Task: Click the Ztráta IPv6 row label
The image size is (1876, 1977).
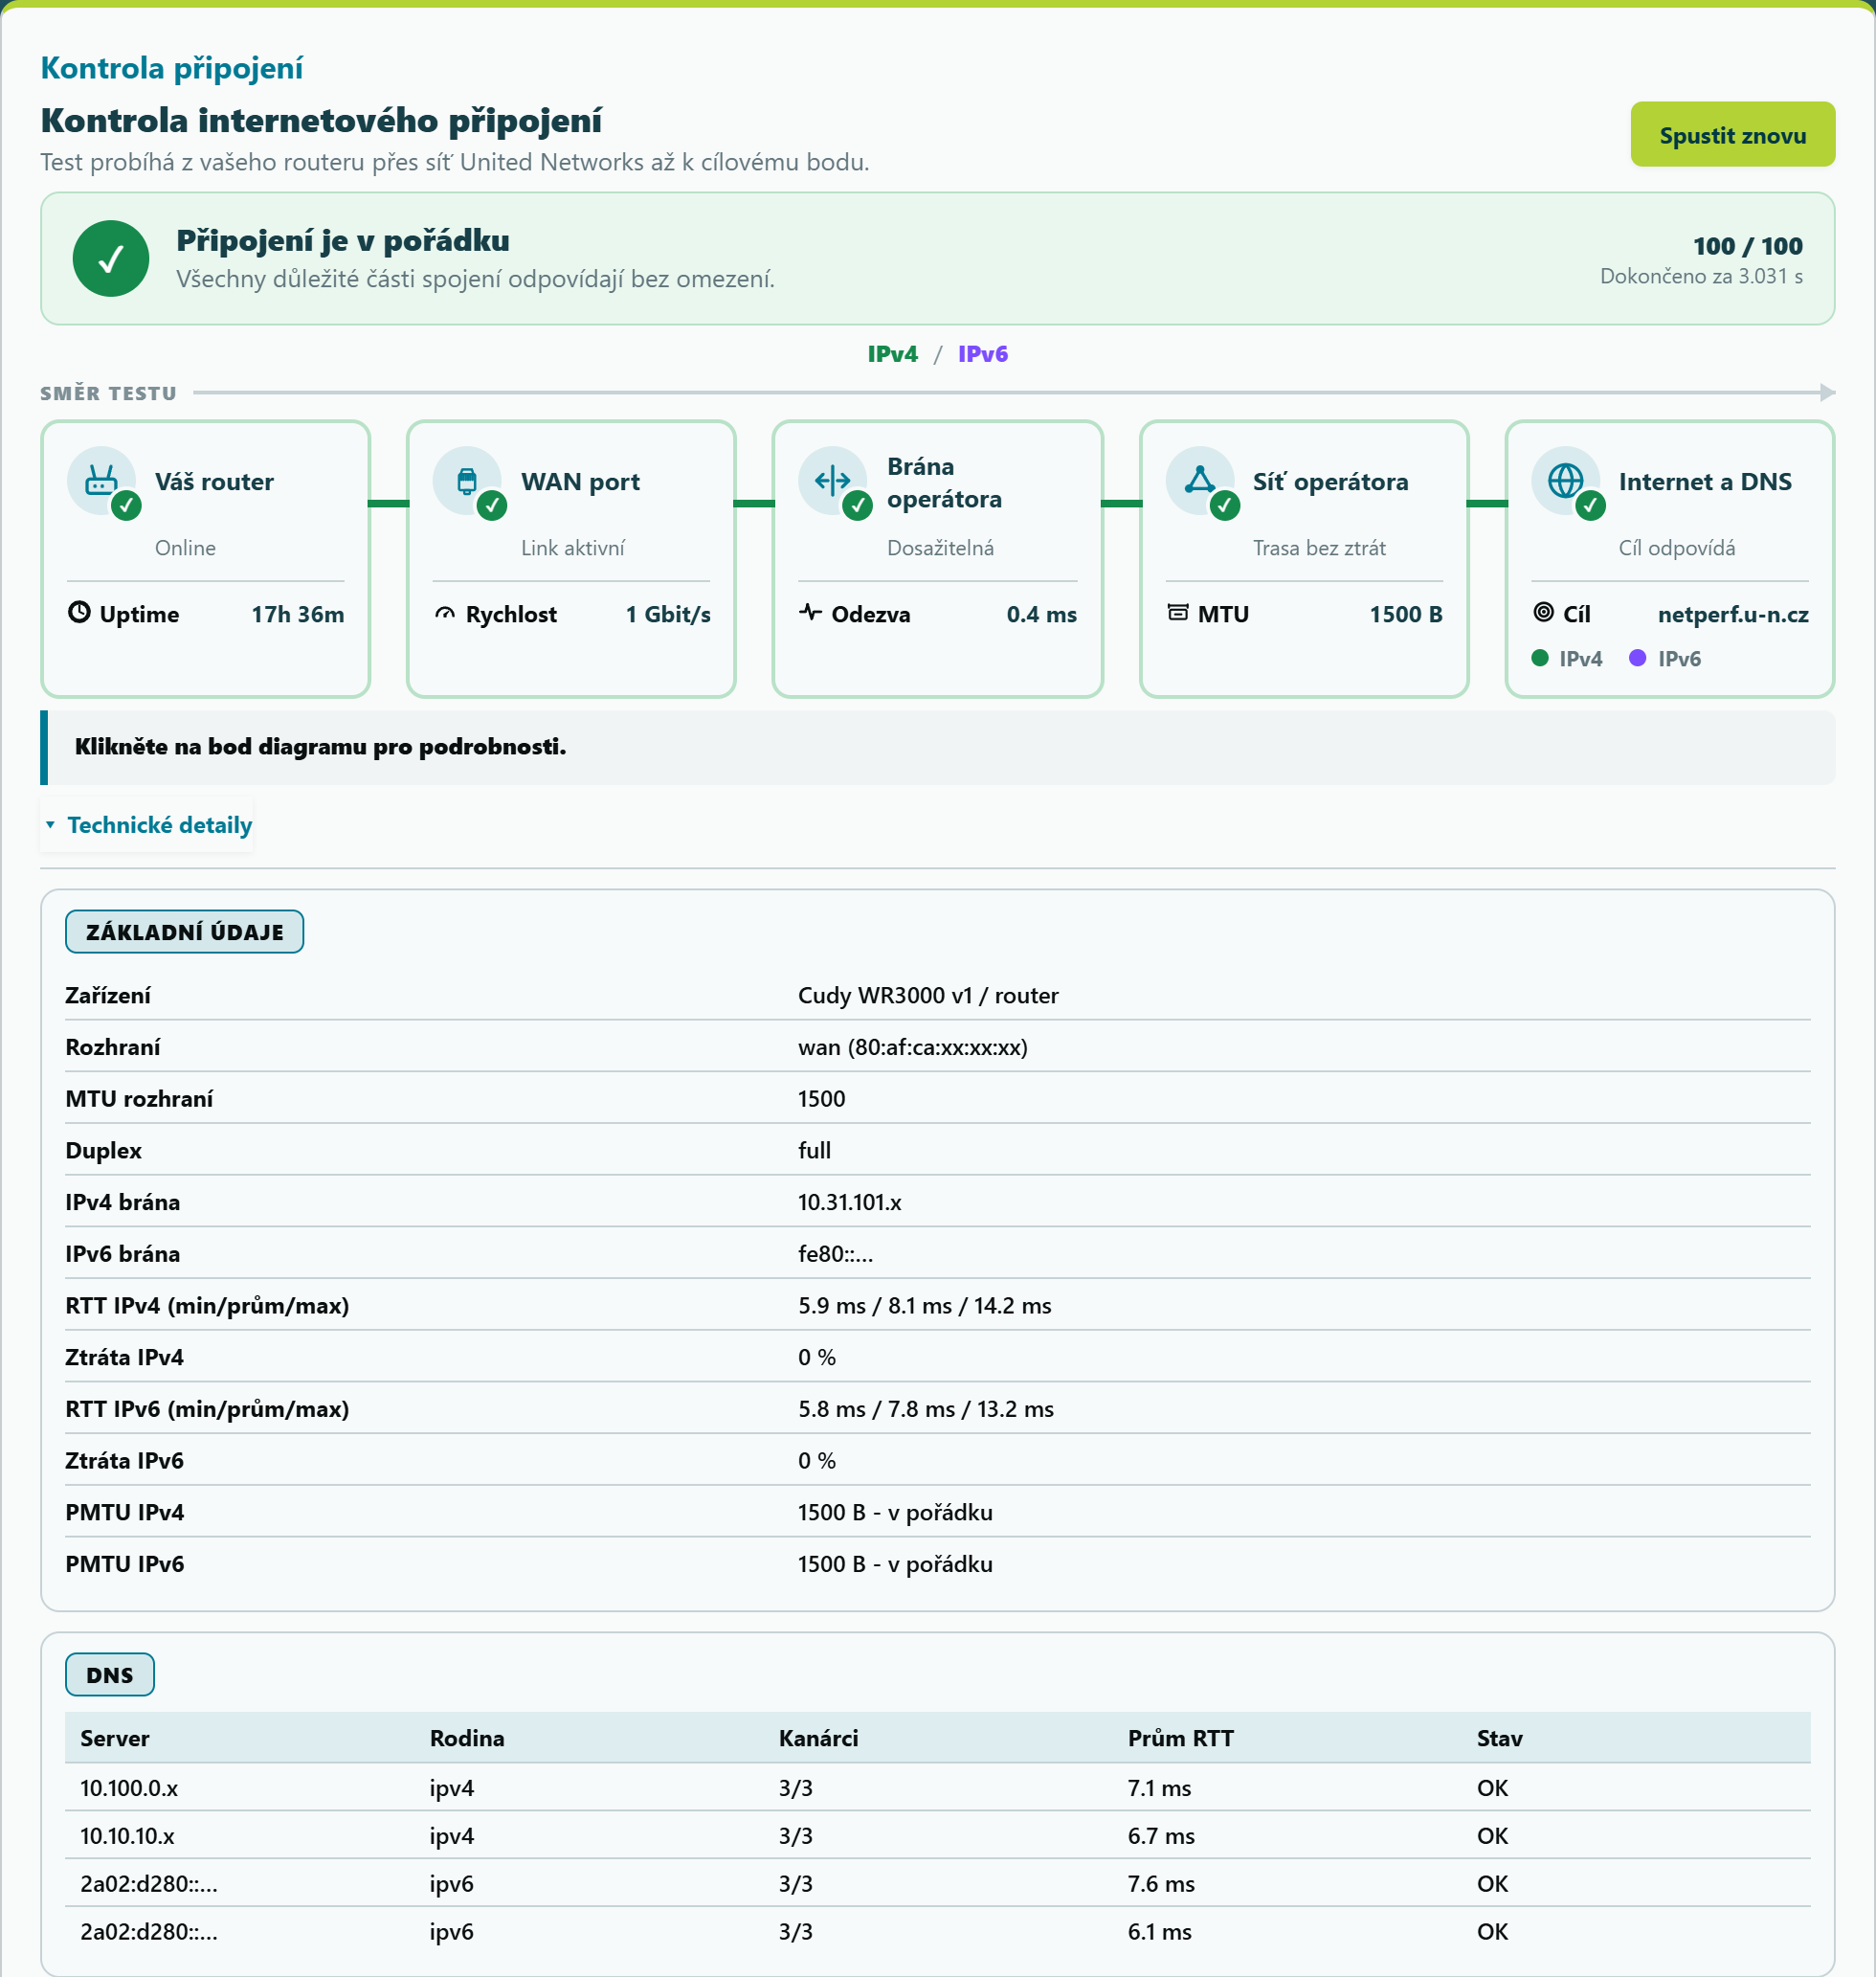Action: pos(125,1461)
